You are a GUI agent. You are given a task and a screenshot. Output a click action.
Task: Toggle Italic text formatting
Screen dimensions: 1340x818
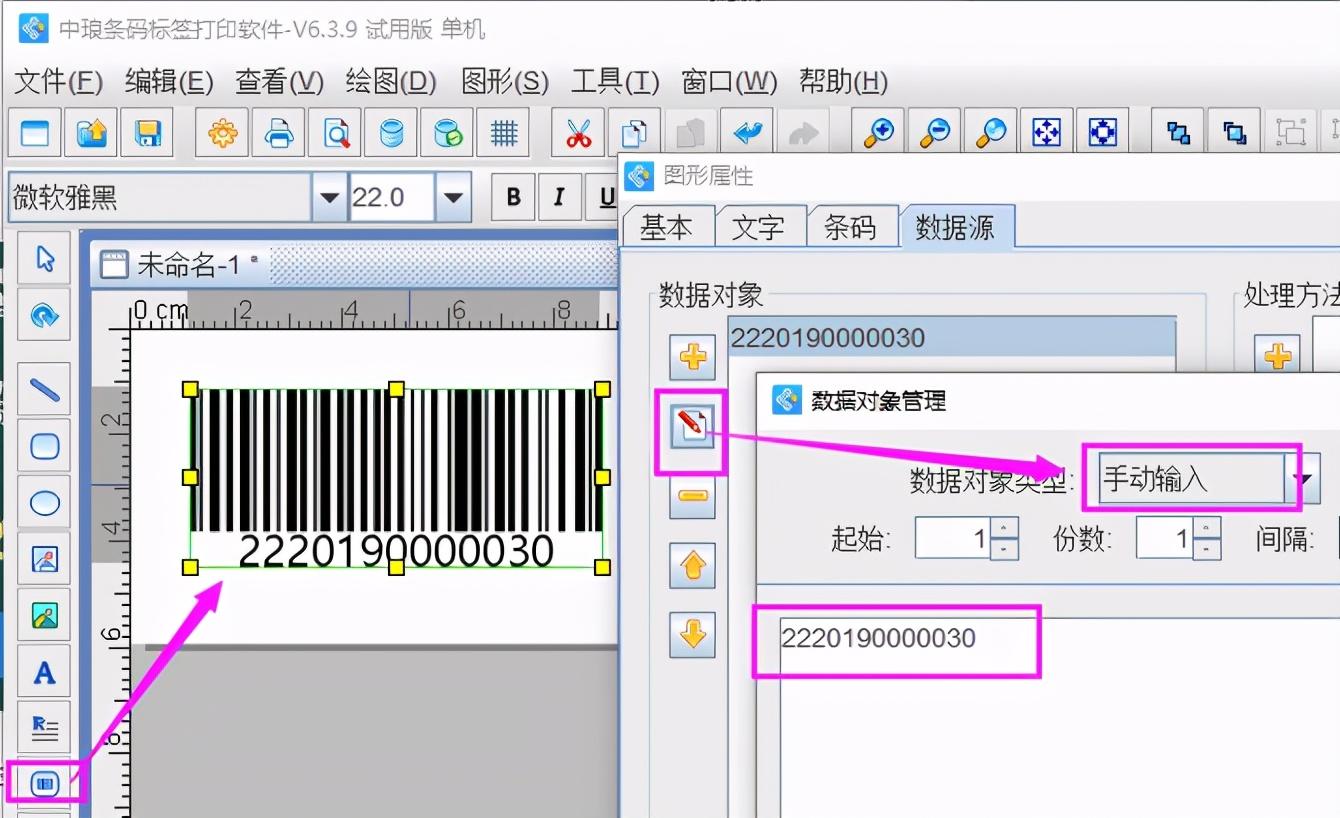[560, 197]
